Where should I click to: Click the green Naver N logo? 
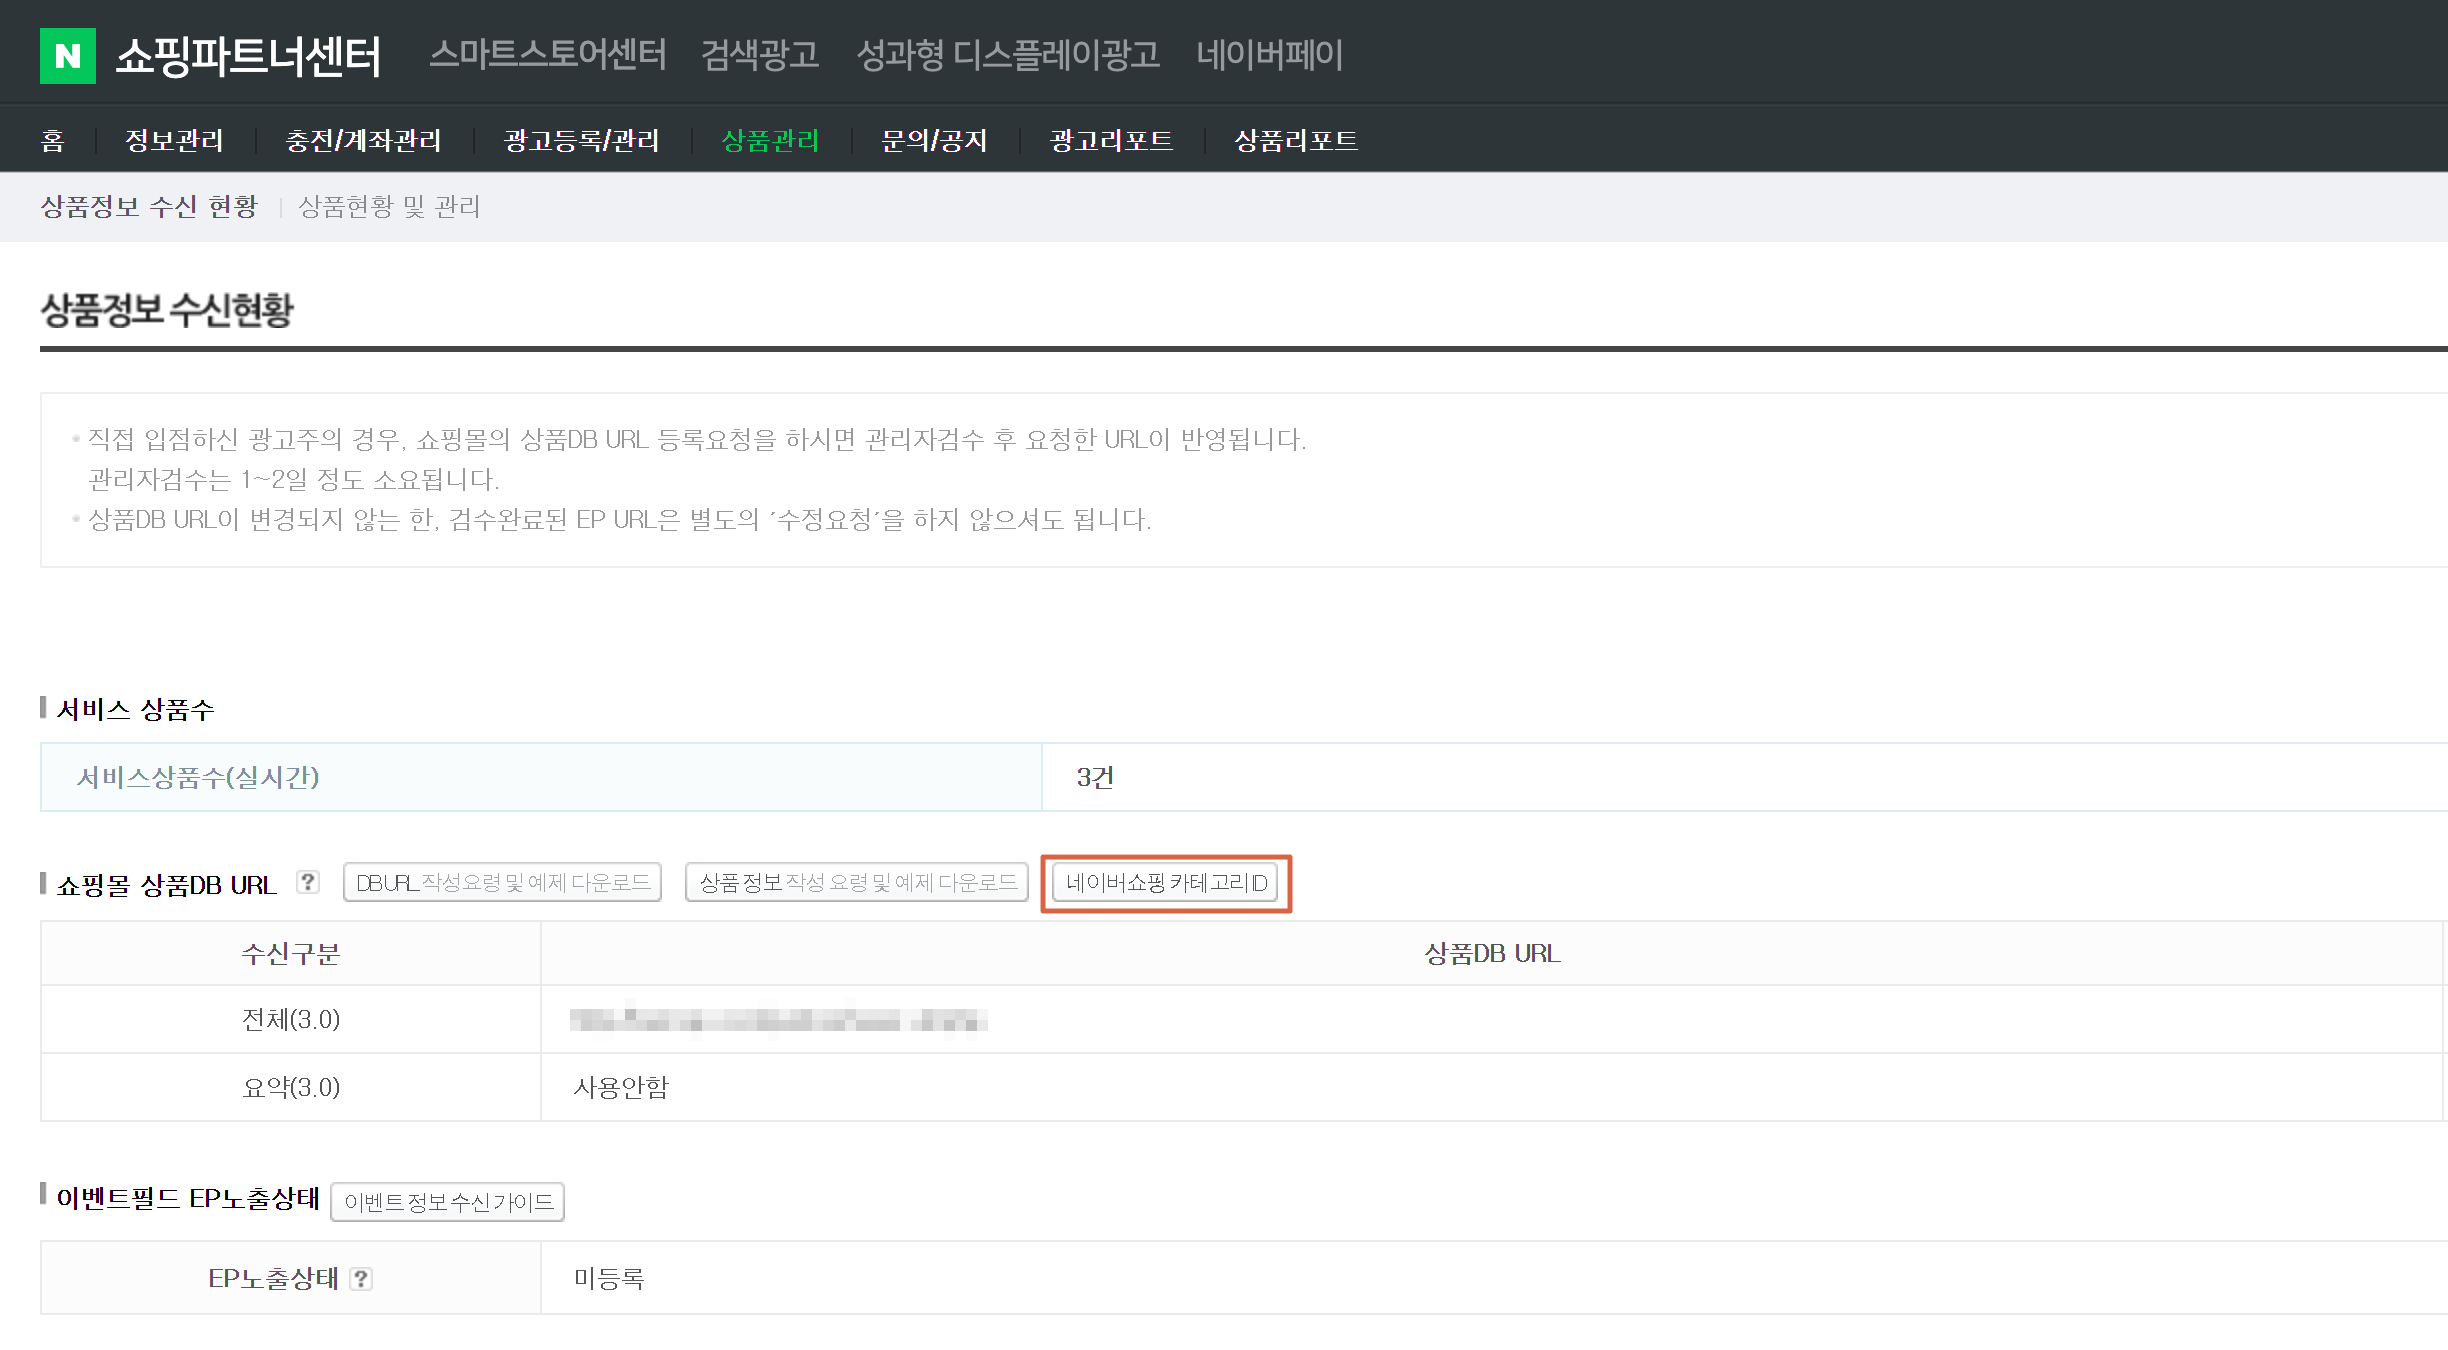pyautogui.click(x=67, y=56)
